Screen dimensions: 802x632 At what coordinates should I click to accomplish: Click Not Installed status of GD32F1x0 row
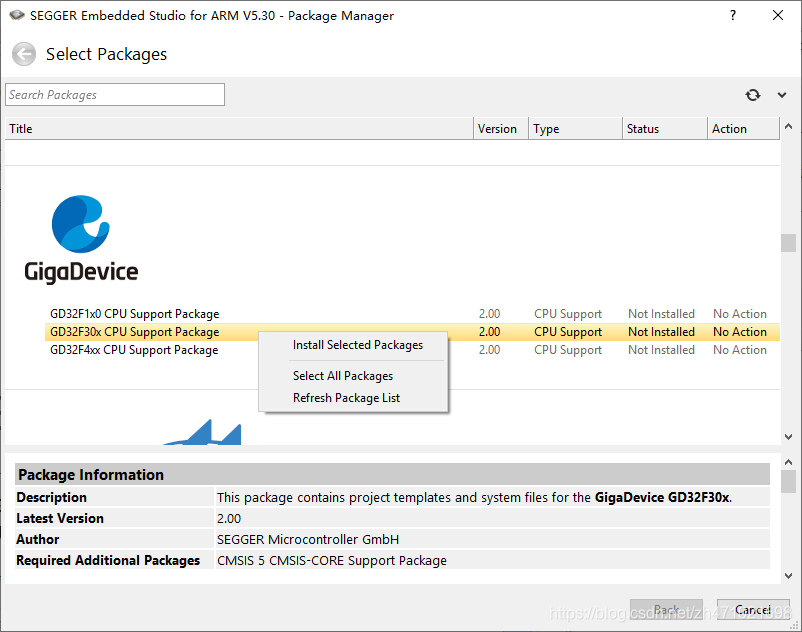pos(661,313)
